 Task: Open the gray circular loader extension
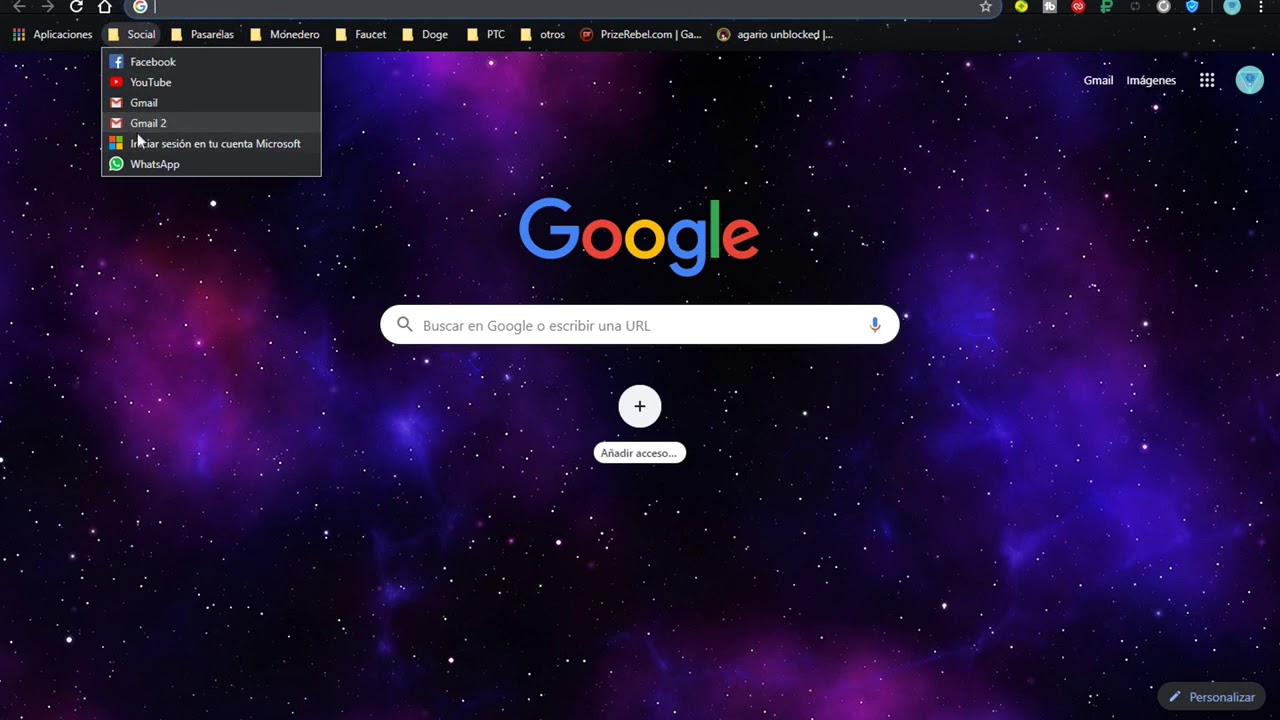[x=1163, y=6]
